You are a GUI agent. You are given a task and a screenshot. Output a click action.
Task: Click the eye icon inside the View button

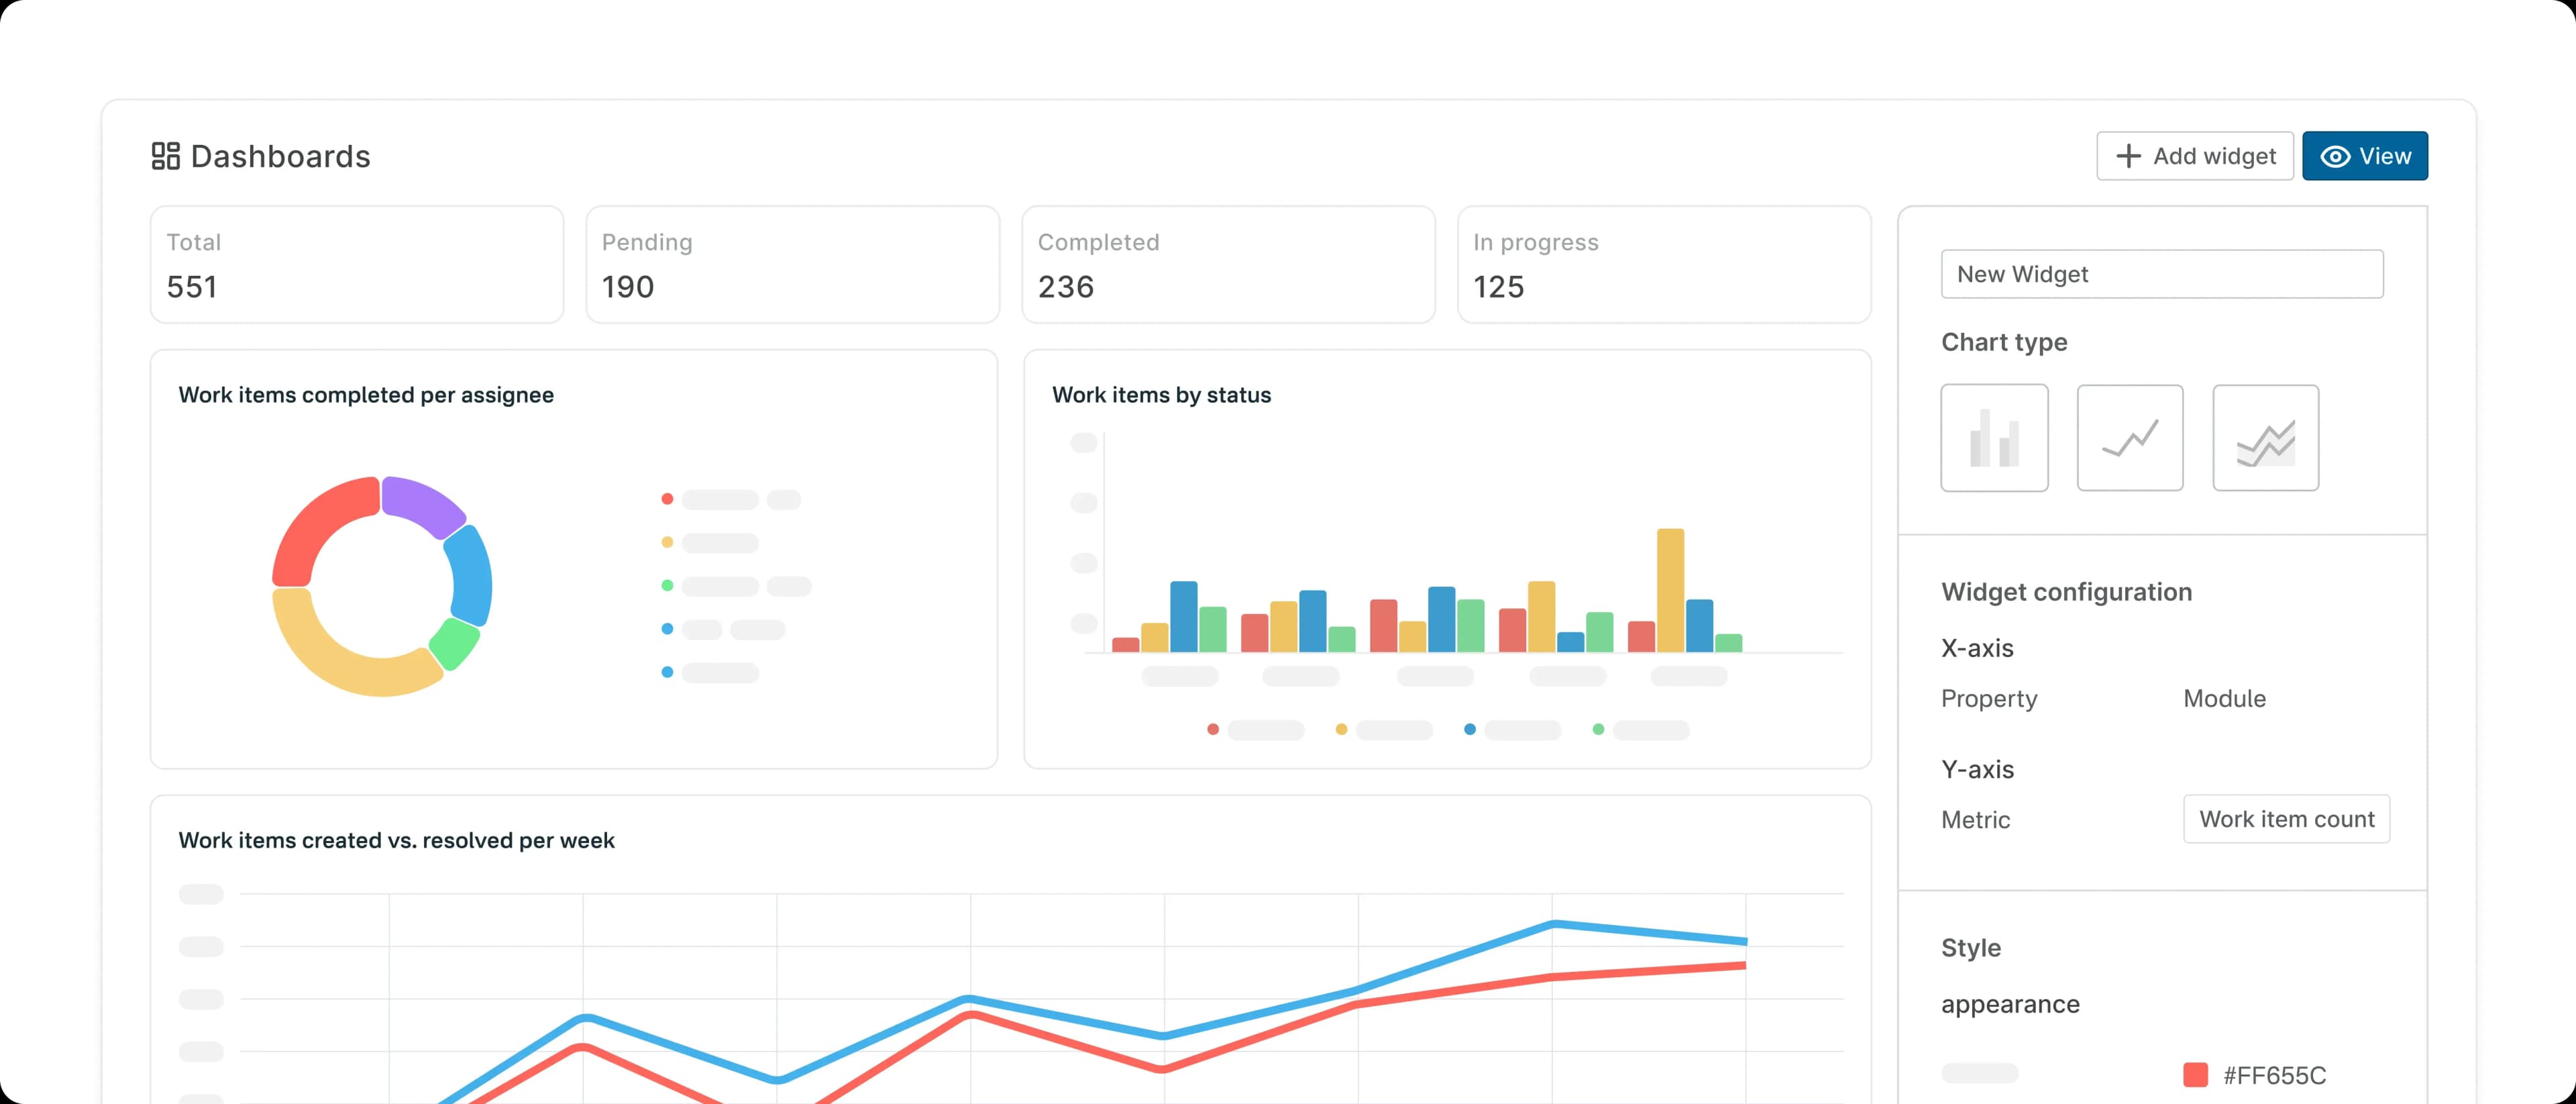coord(2336,156)
